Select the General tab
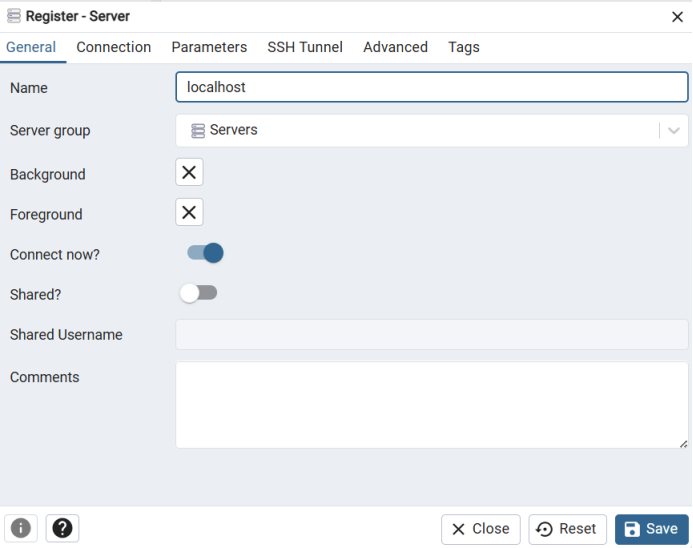The height and width of the screenshot is (548, 693). [x=31, y=47]
